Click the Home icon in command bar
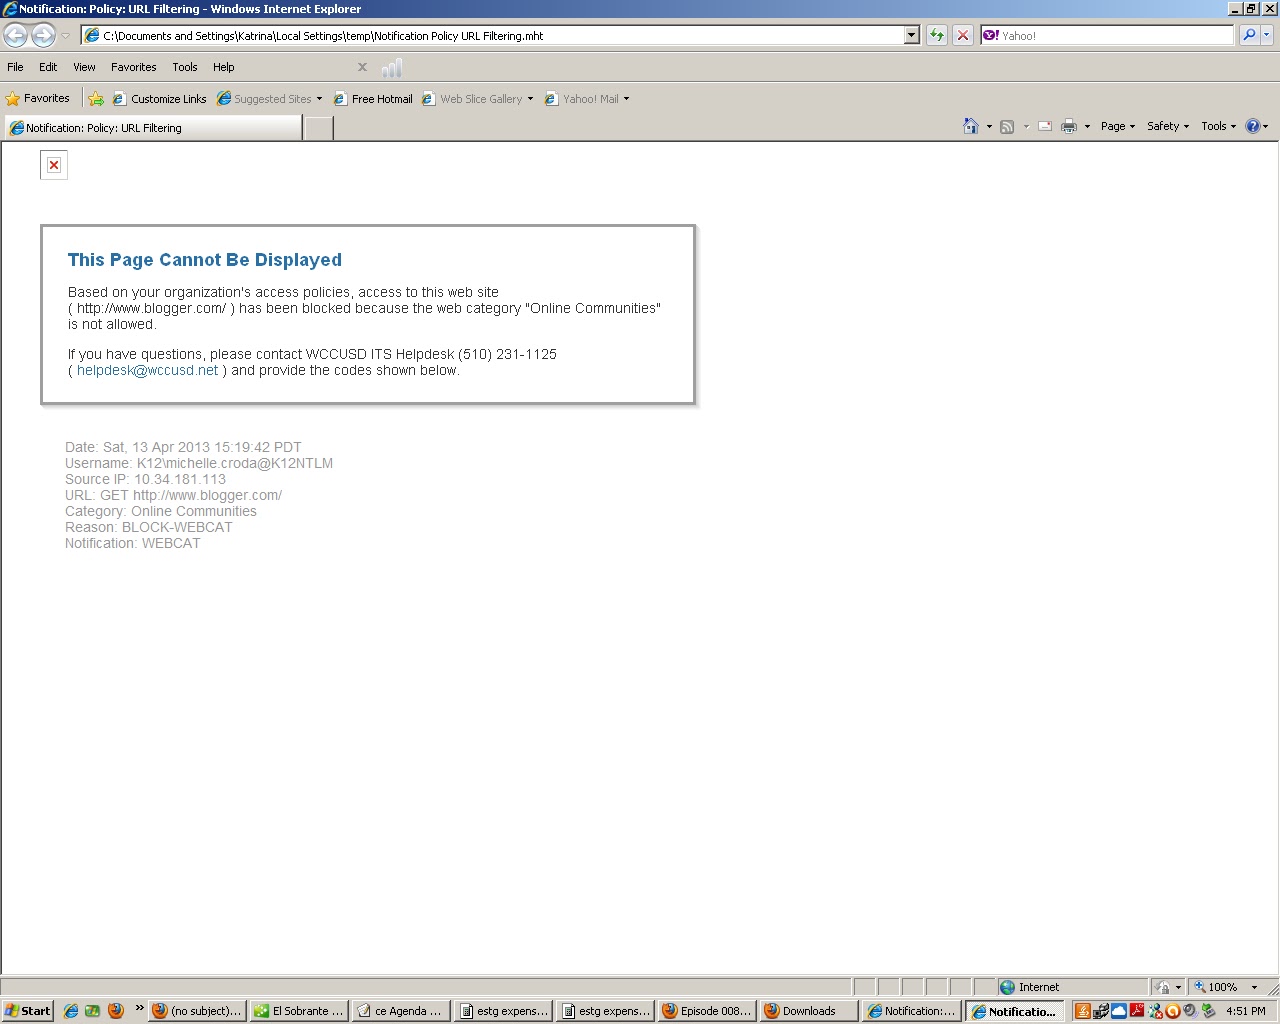1280x1024 pixels. click(x=971, y=126)
